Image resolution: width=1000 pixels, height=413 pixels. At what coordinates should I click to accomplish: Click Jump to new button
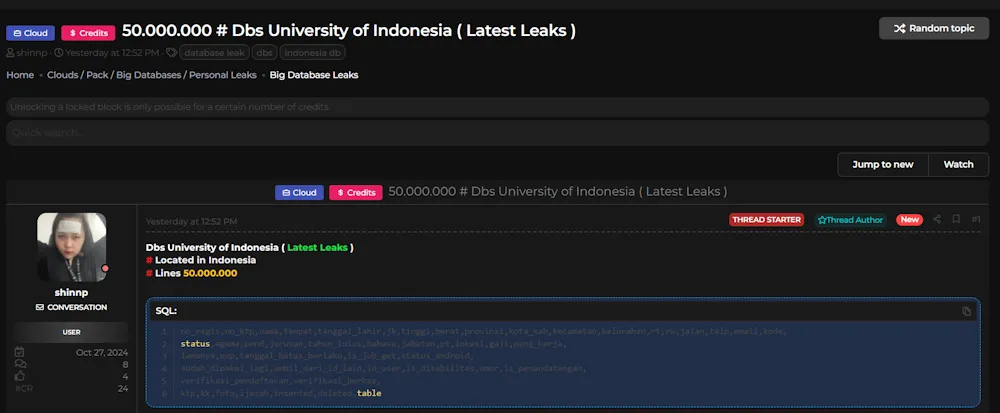point(883,164)
